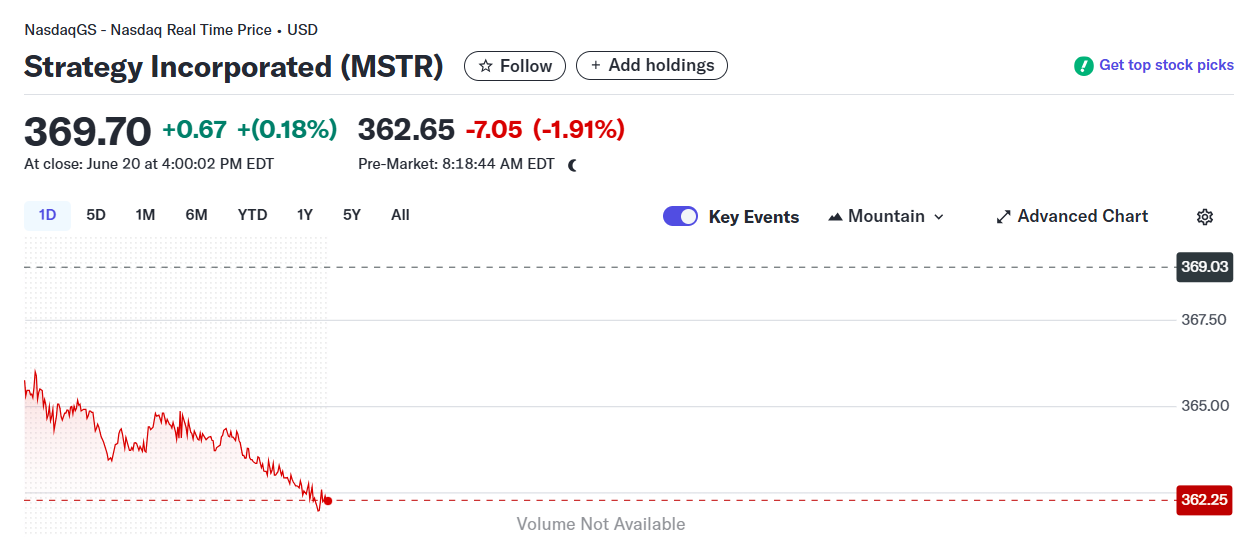Open chart settings gear icon

click(1205, 217)
